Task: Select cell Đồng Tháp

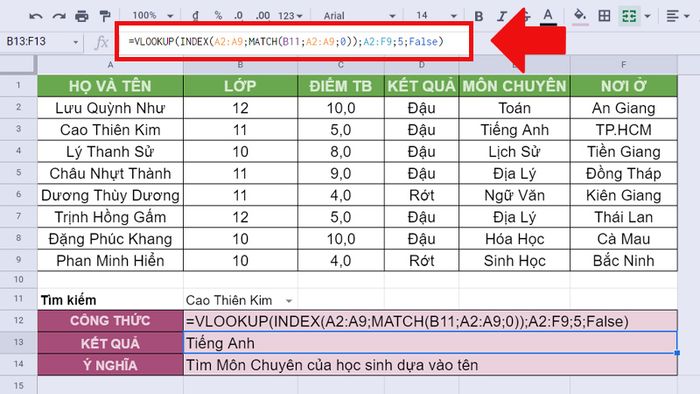Action: click(624, 173)
